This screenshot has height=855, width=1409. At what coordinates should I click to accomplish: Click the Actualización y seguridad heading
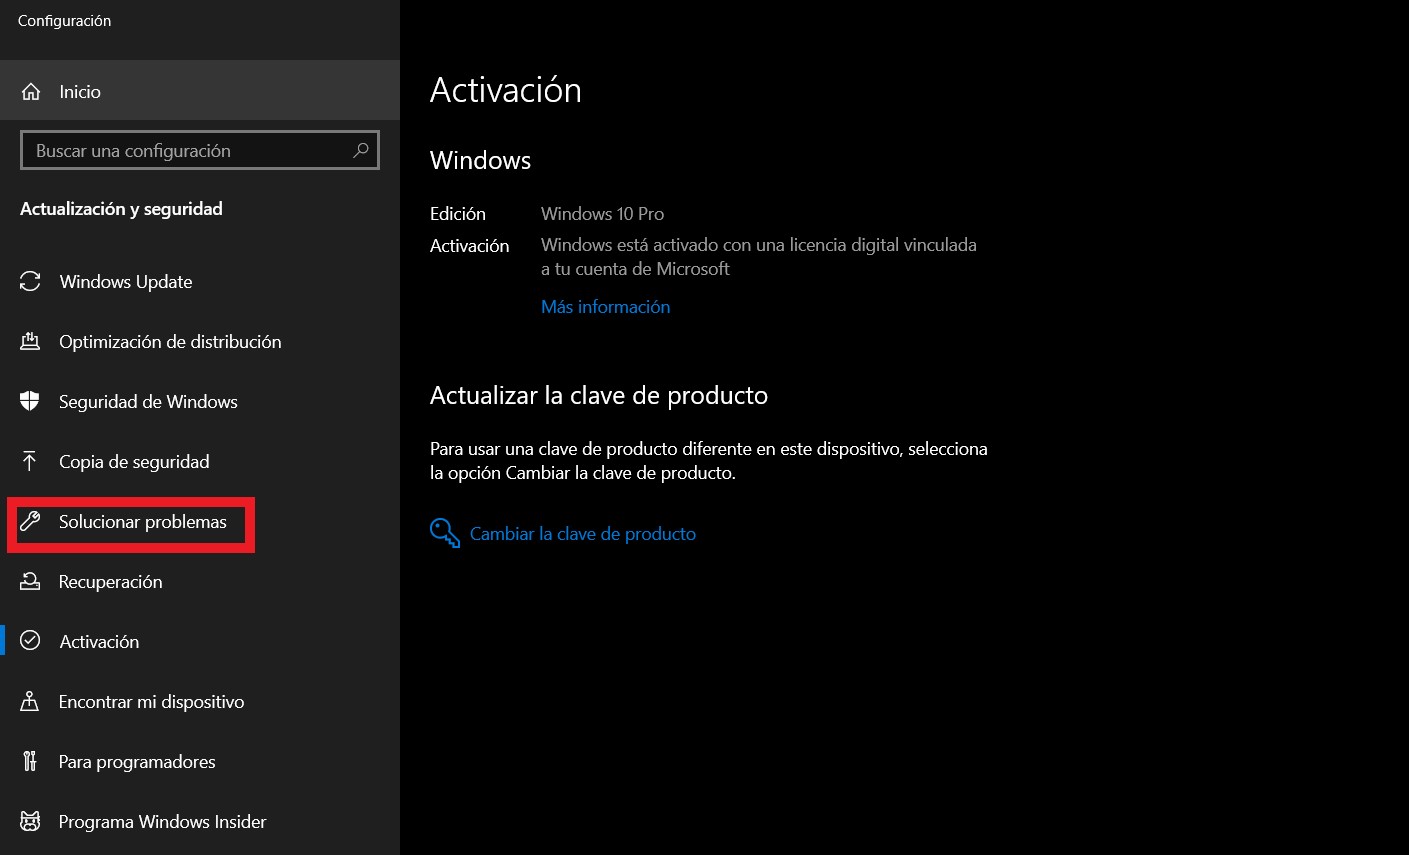pos(121,209)
